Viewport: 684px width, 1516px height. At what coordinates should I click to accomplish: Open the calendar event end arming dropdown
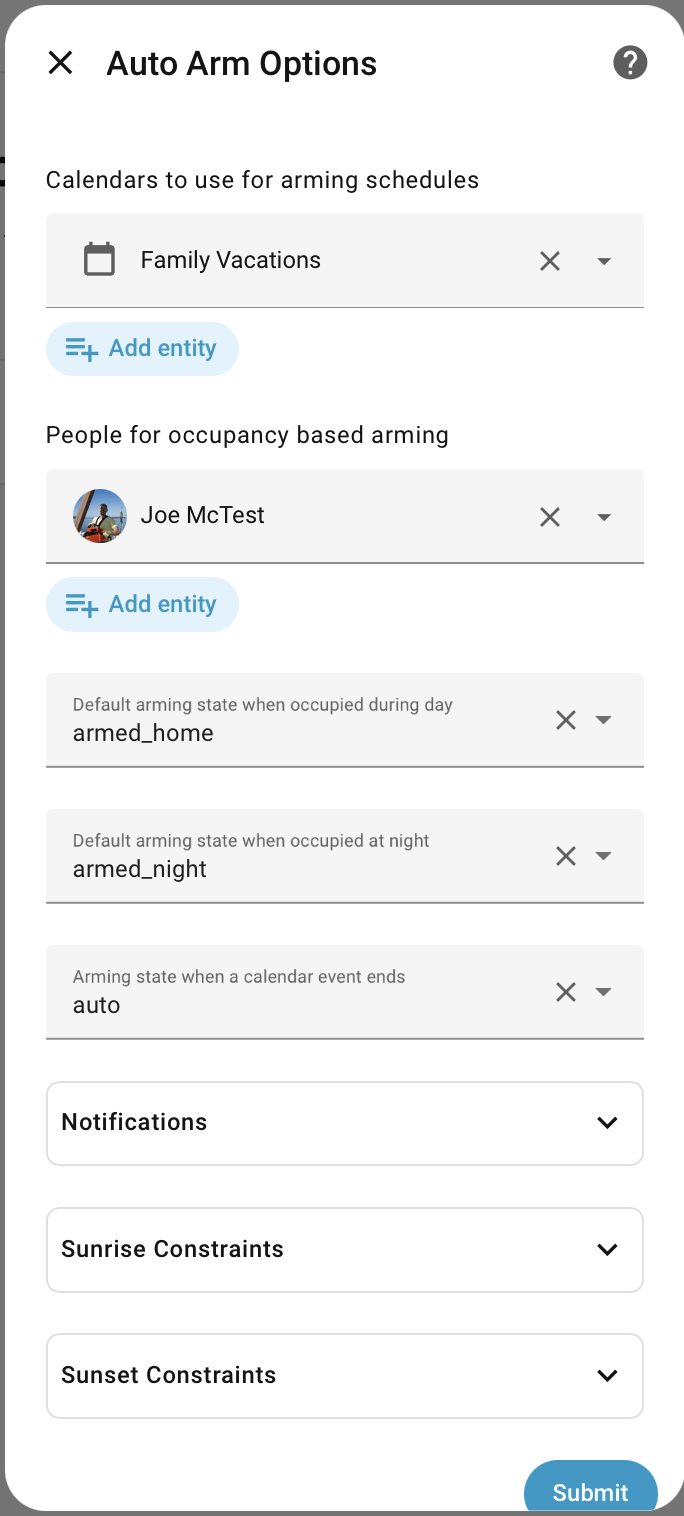point(603,991)
